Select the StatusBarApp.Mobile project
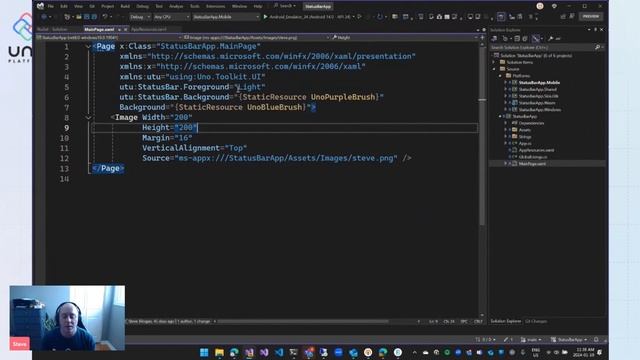 click(539, 82)
